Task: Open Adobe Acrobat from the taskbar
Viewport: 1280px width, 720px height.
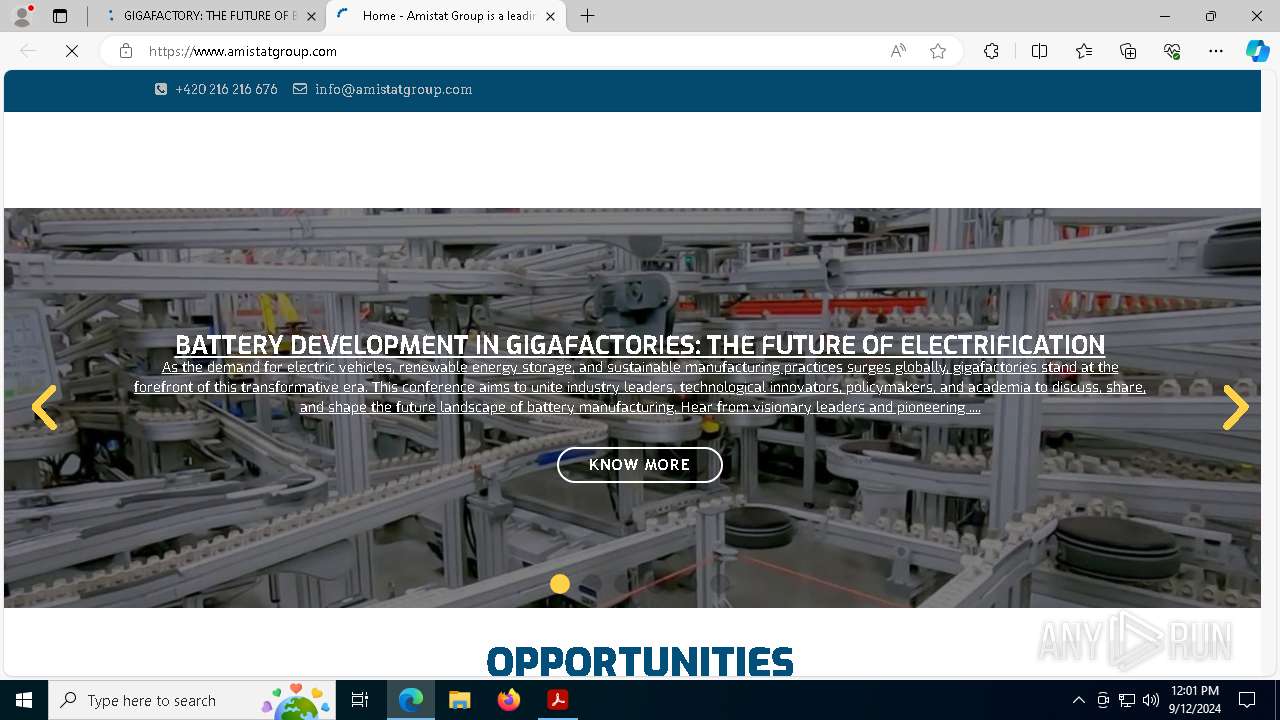Action: coord(557,700)
